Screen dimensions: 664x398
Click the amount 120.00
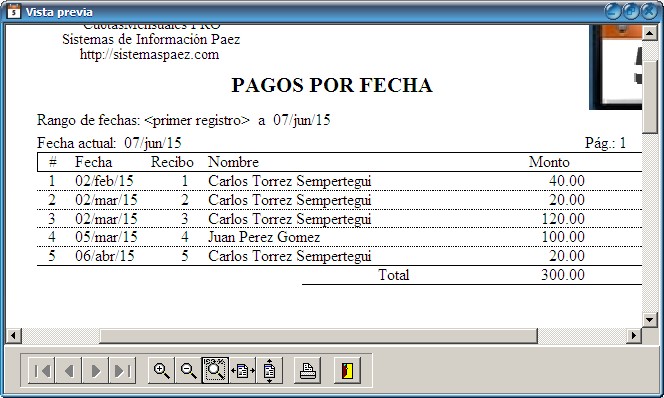click(563, 219)
